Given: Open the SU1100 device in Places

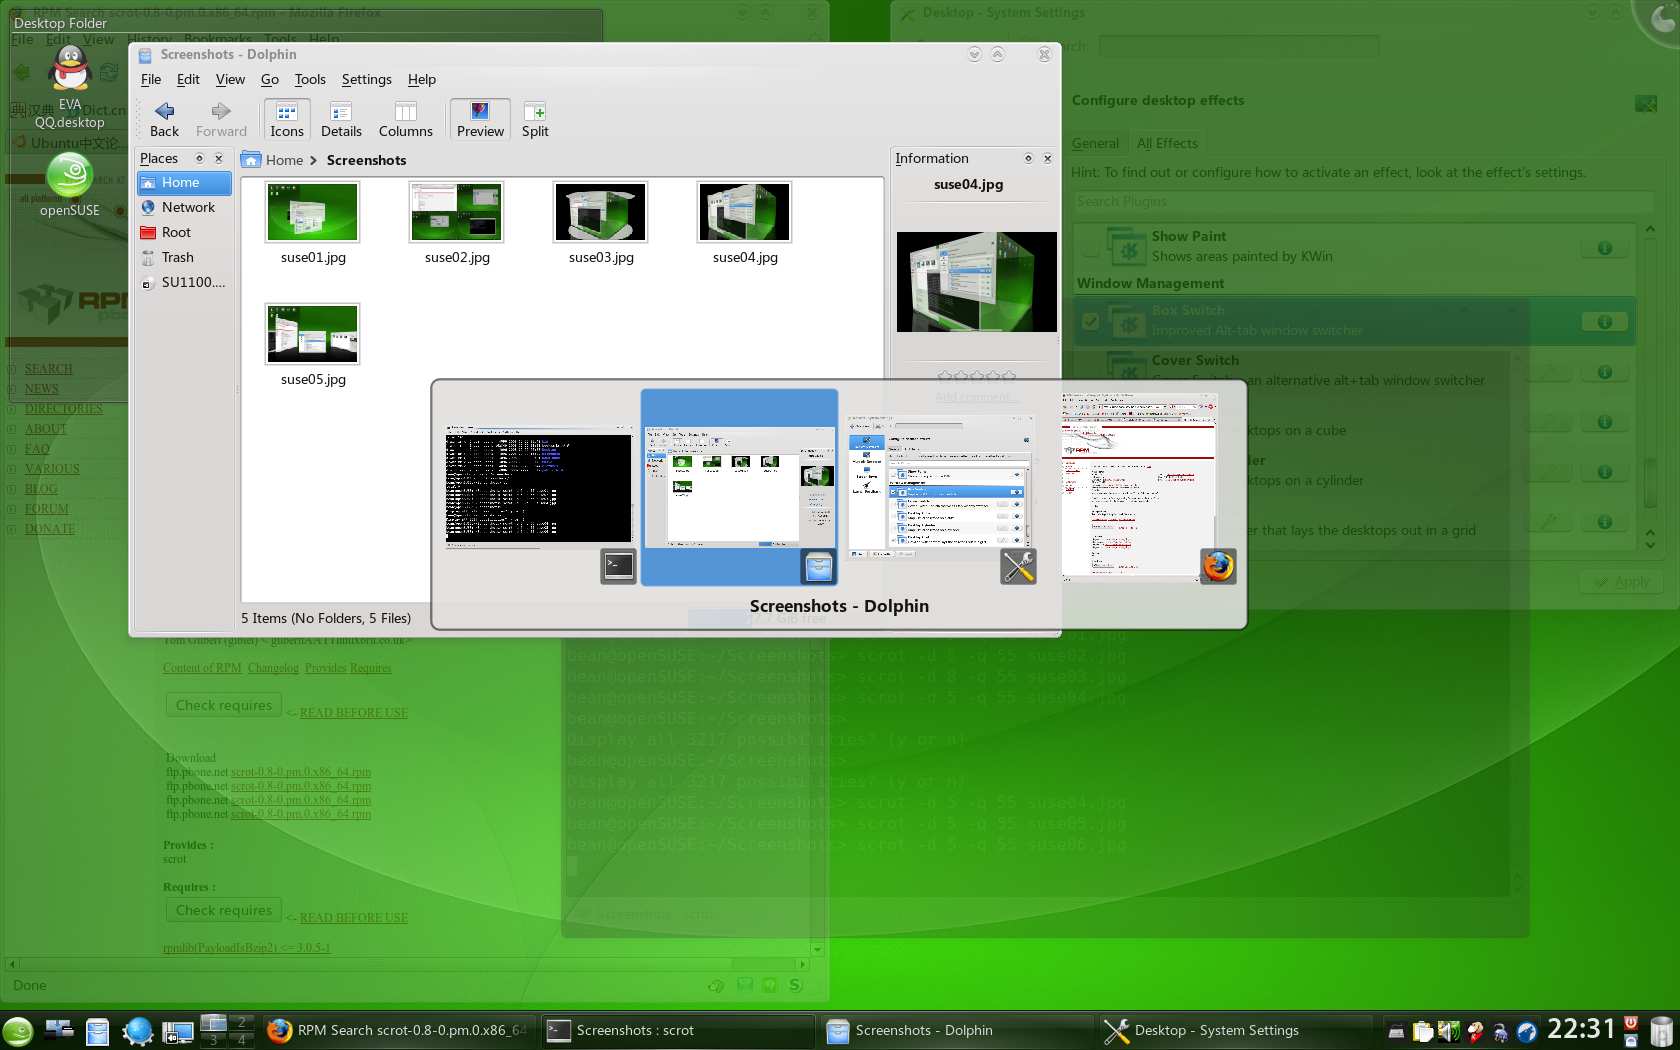Looking at the screenshot, I should tap(184, 282).
